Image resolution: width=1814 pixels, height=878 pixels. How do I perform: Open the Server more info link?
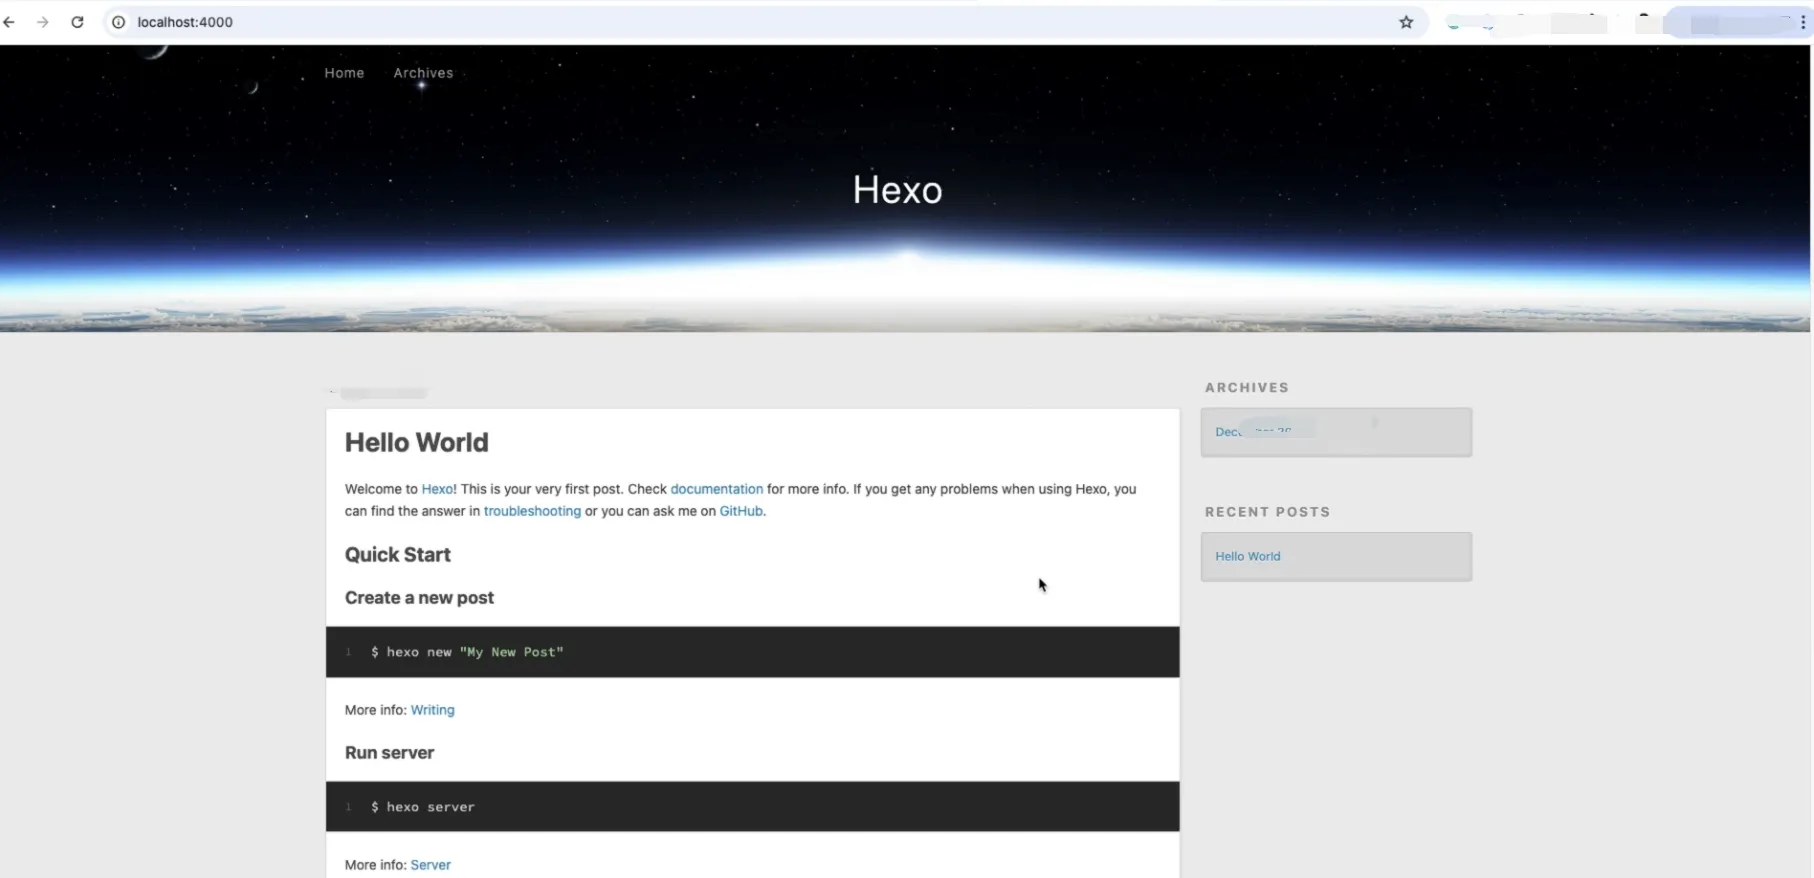pyautogui.click(x=430, y=865)
